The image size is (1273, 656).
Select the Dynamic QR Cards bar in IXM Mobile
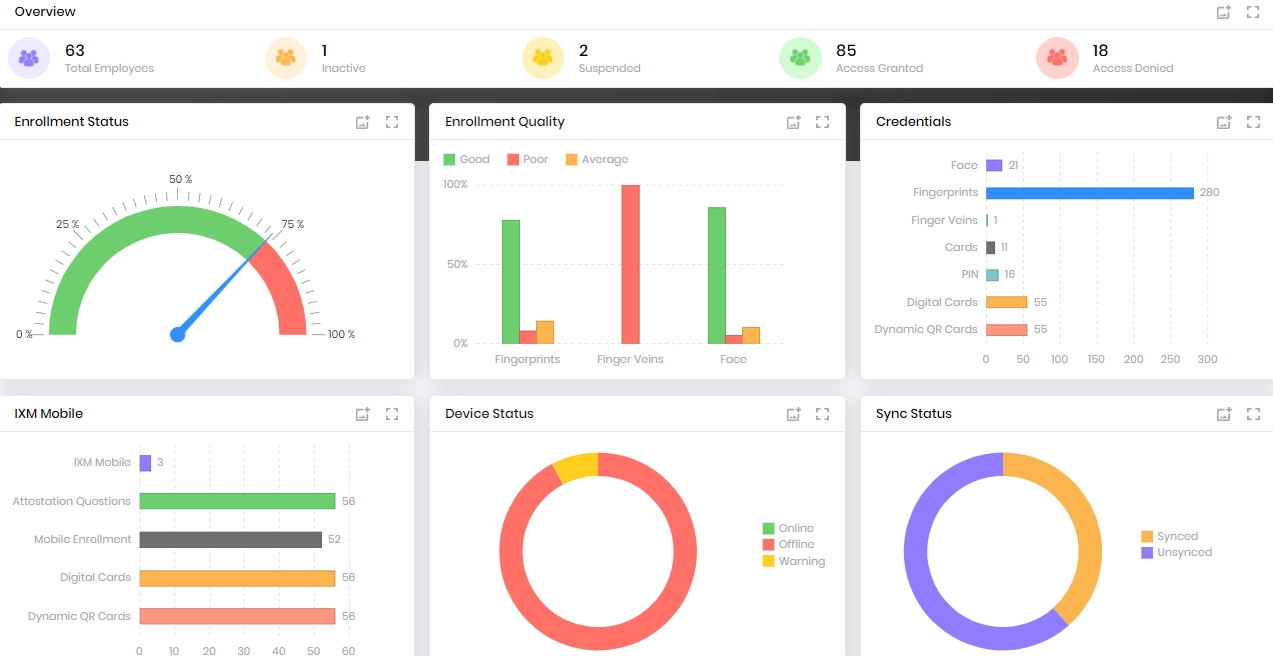point(237,616)
